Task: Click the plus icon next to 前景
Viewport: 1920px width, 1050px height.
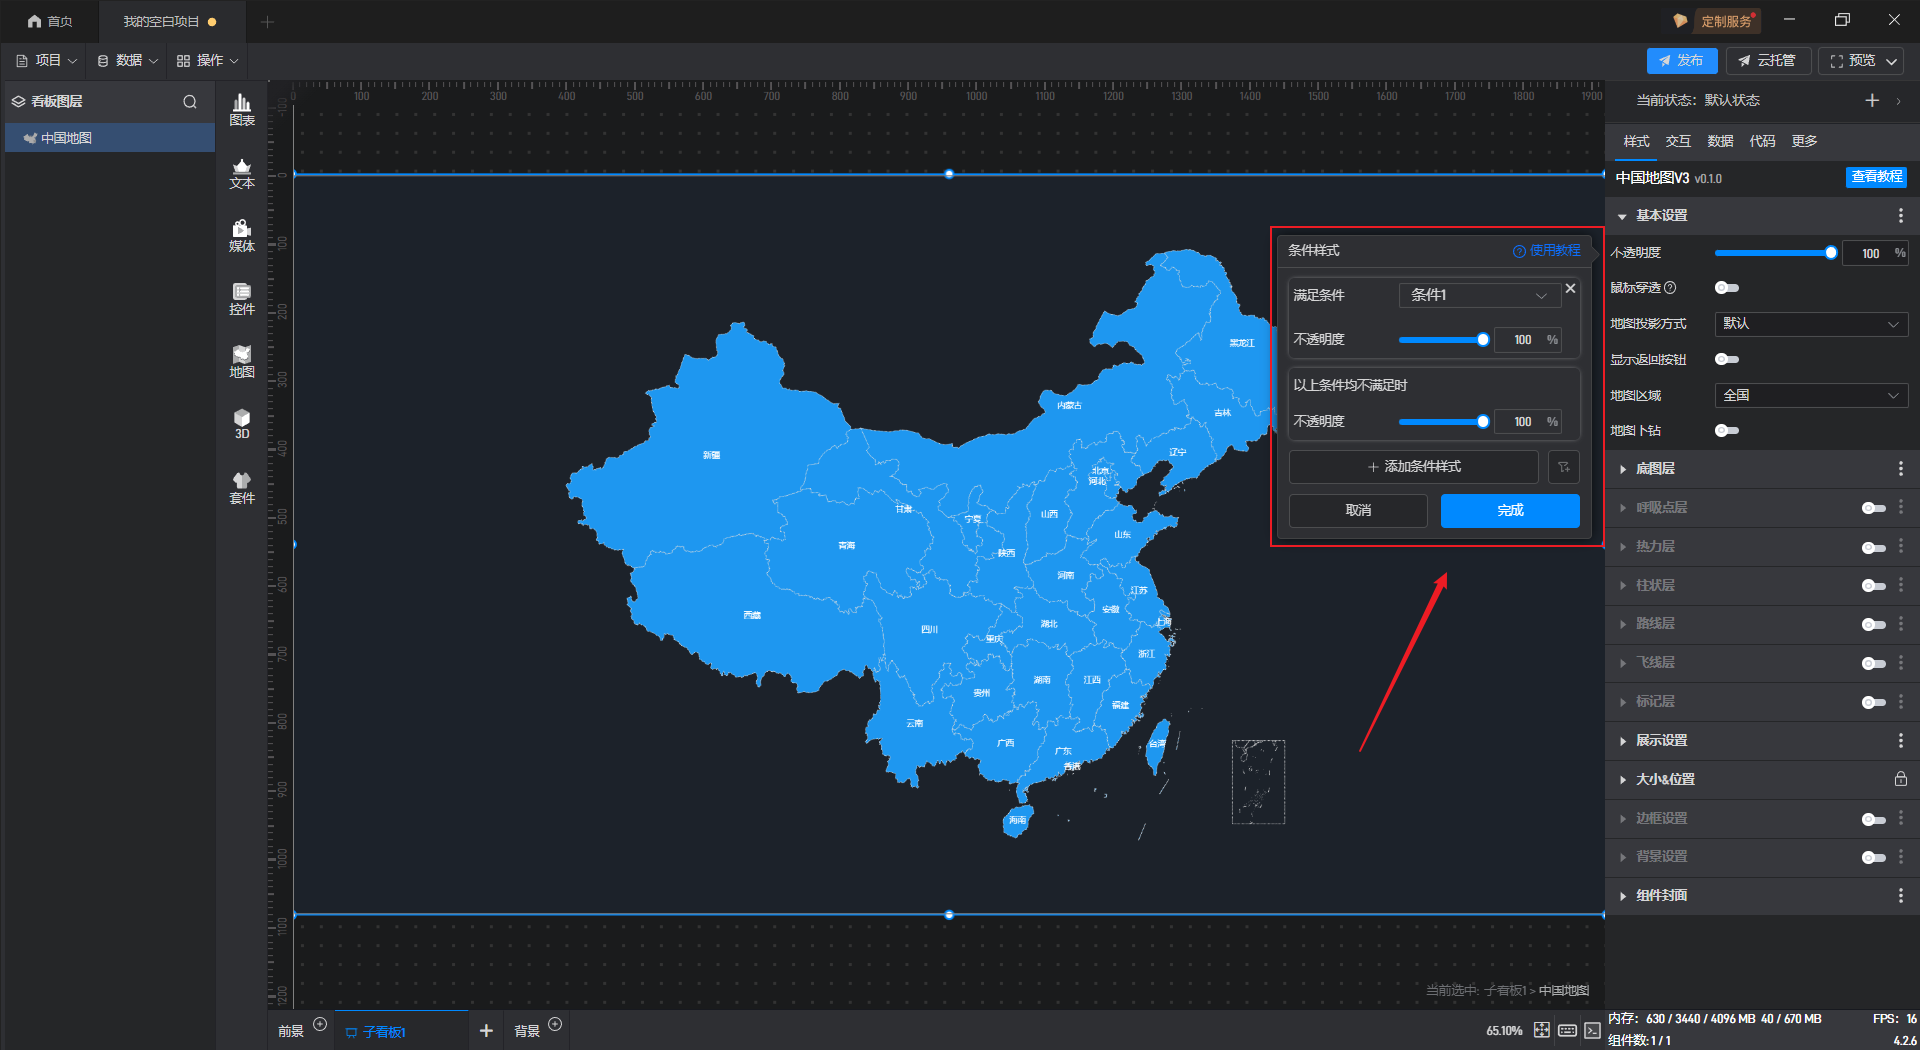Action: click(x=320, y=1024)
